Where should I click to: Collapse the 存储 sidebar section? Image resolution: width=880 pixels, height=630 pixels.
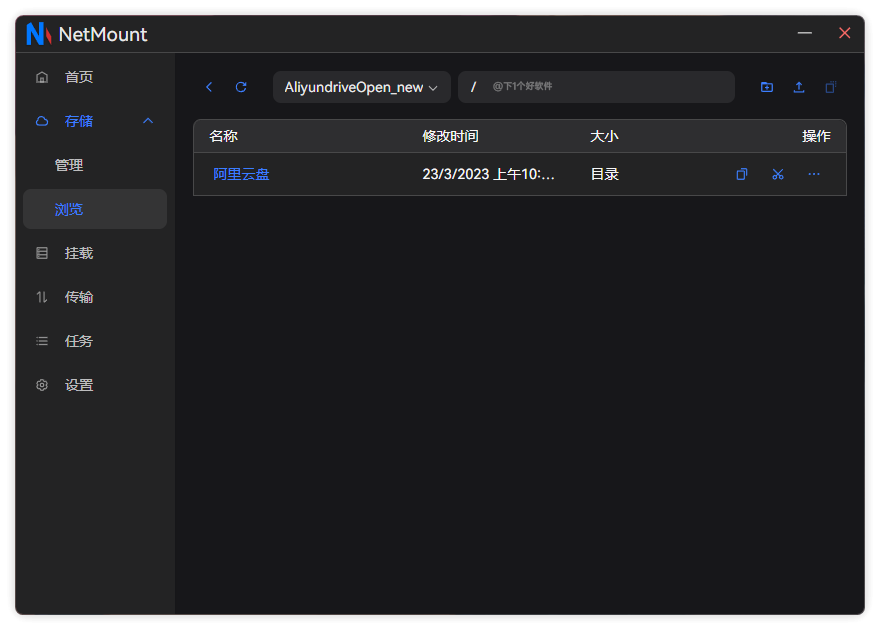(x=148, y=121)
